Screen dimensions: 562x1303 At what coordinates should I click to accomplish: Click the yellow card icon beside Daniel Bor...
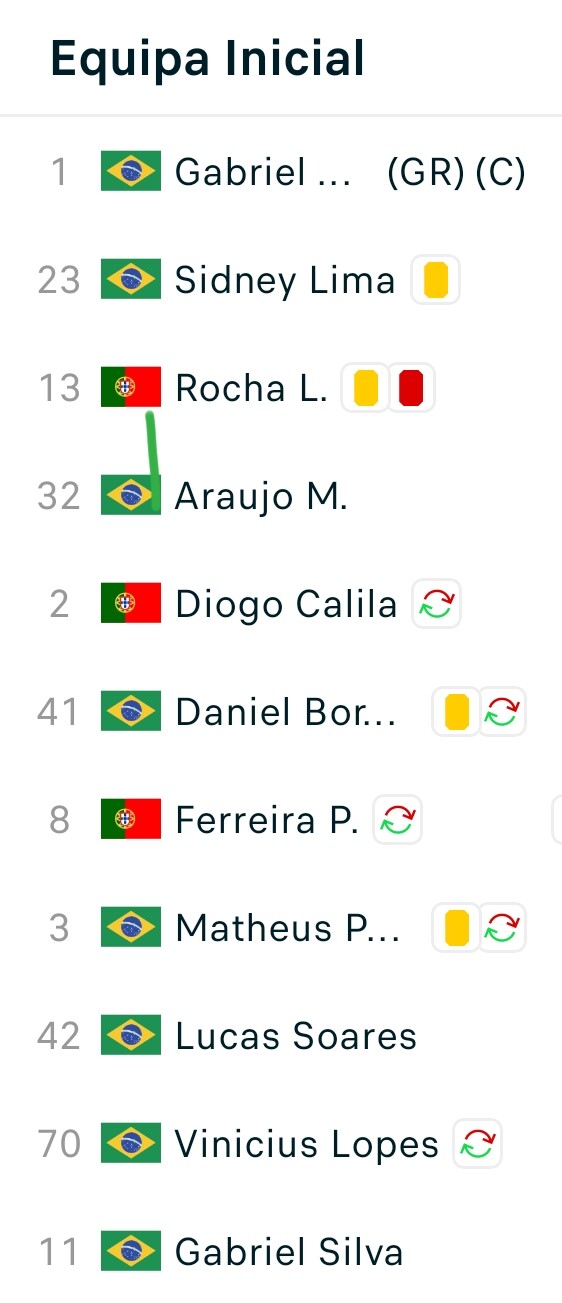pyautogui.click(x=456, y=712)
